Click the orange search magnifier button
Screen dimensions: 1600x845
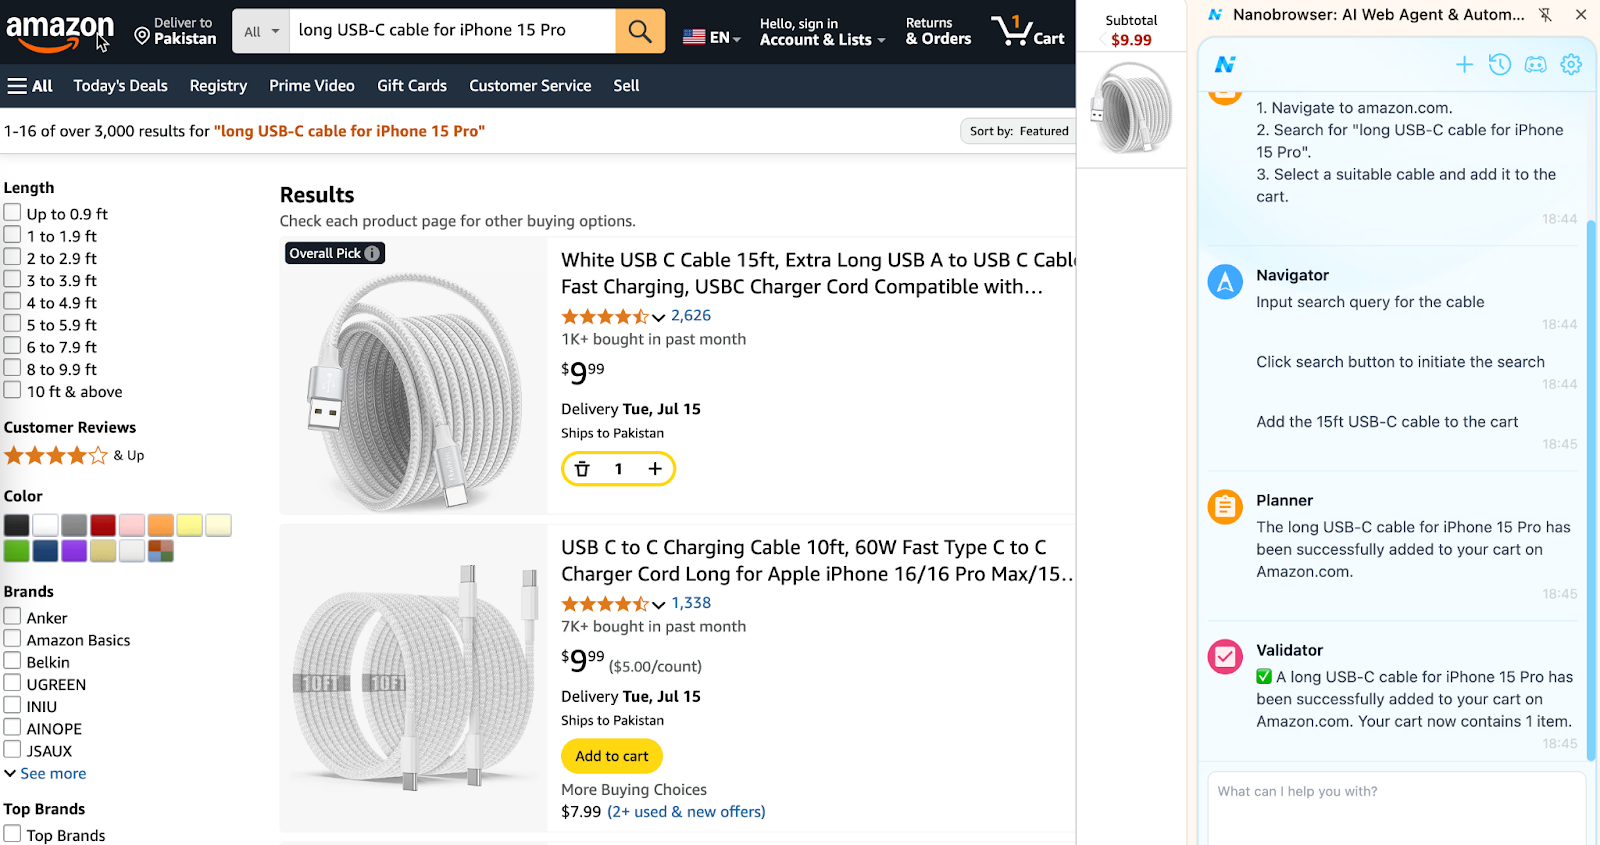(x=640, y=31)
